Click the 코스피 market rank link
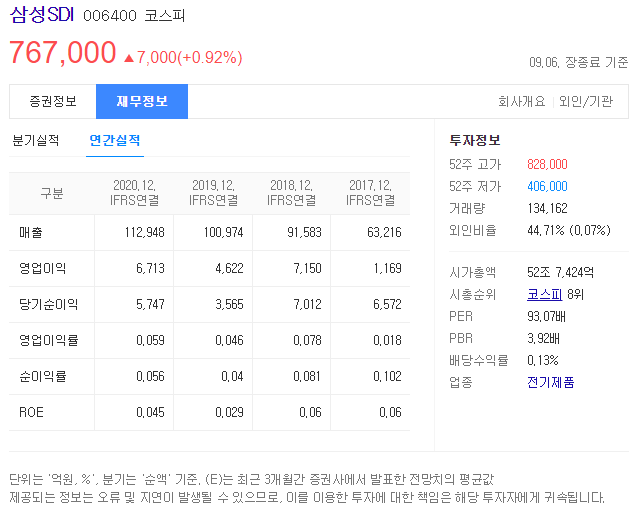The height and width of the screenshot is (513, 634). 545,294
